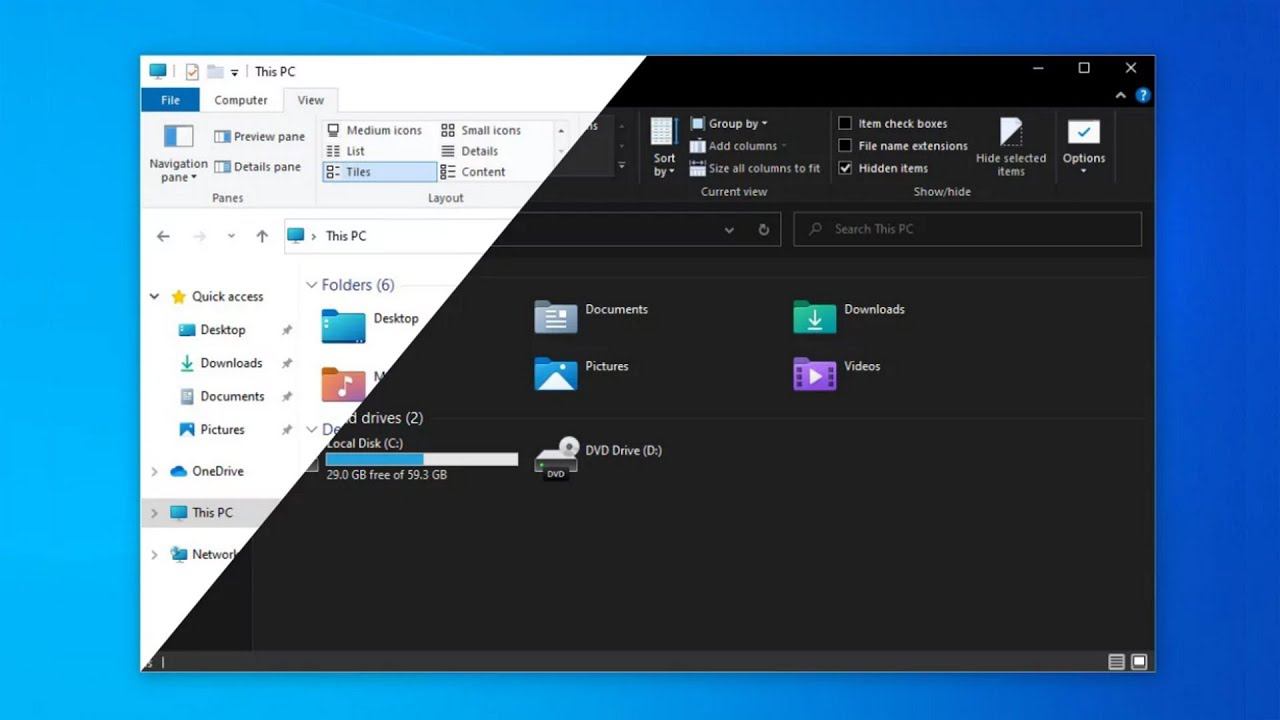Image resolution: width=1280 pixels, height=720 pixels.
Task: Open the Sort by menu
Action: 664,147
